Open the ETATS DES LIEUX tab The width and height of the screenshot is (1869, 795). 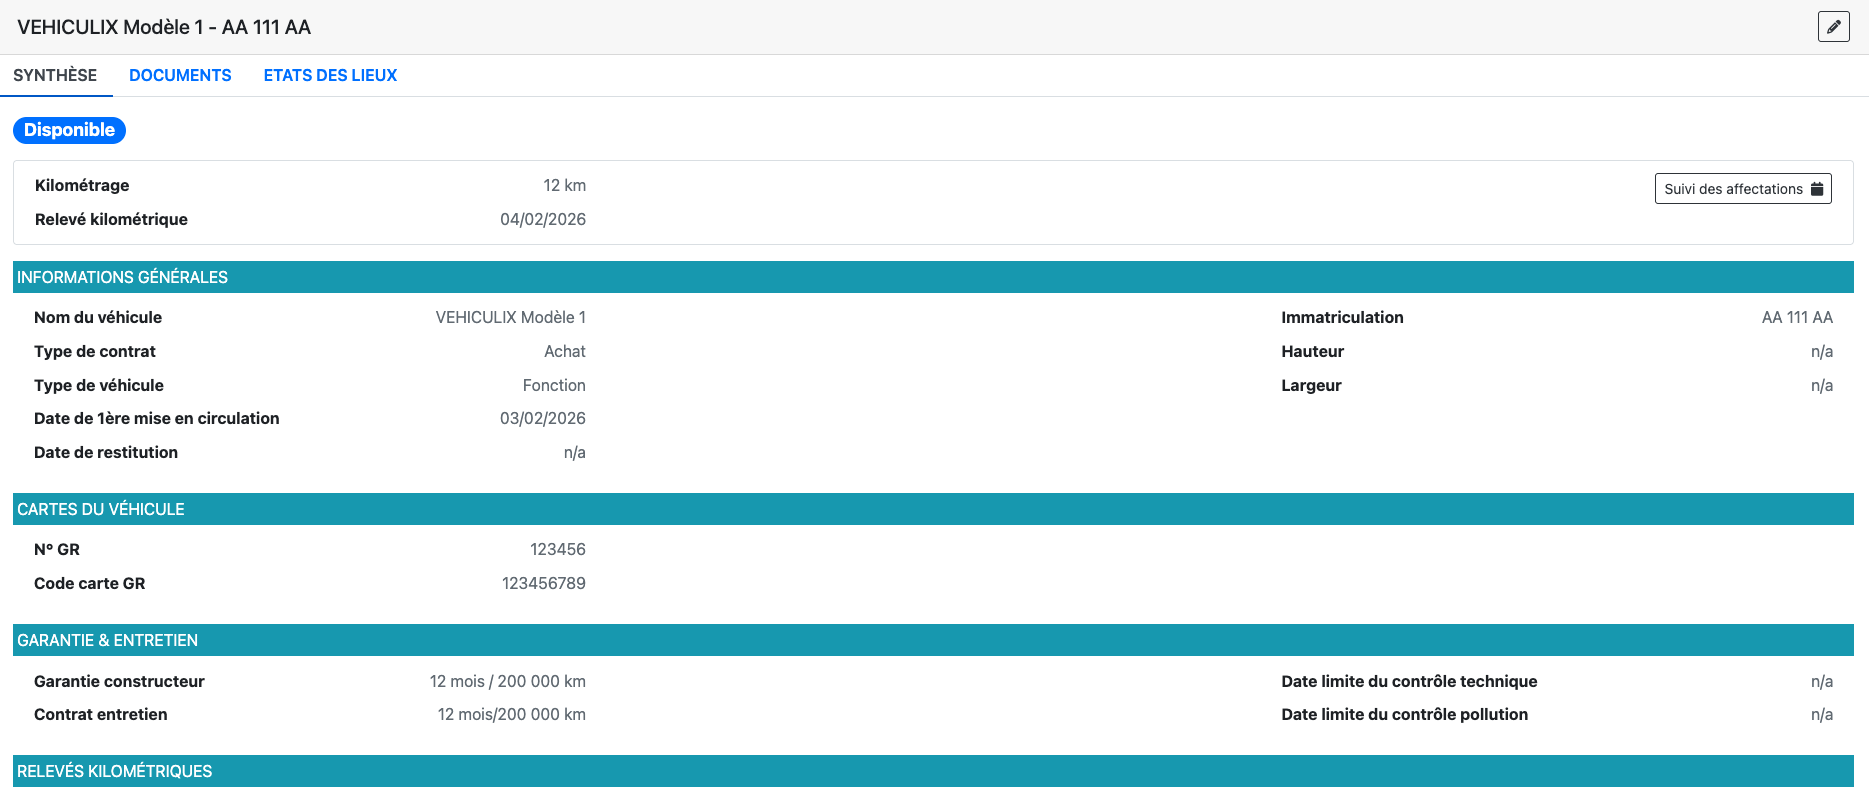(x=330, y=76)
